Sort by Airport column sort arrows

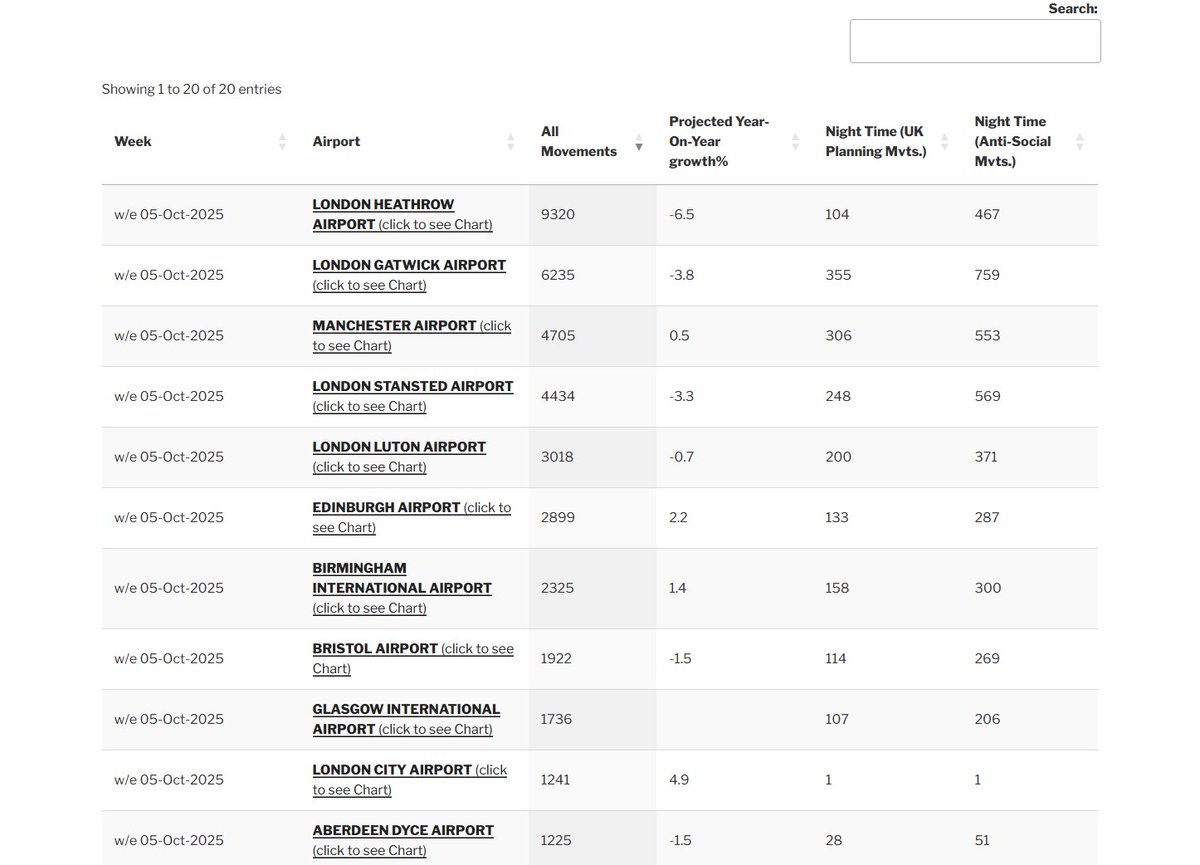(510, 142)
